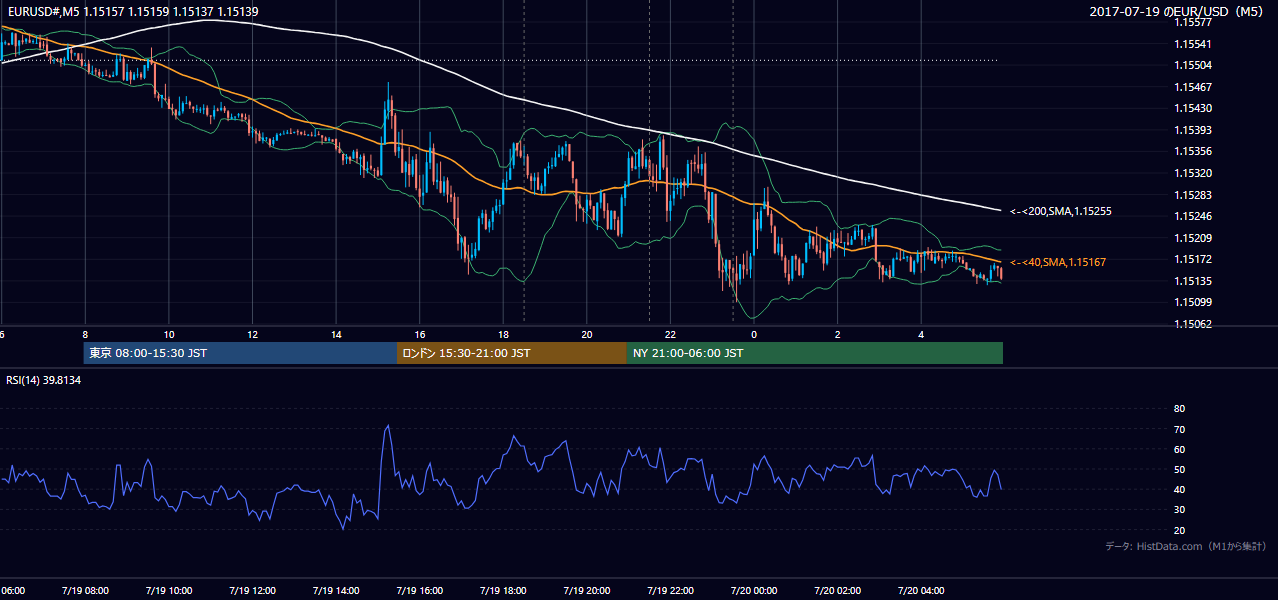Click price axis label 1.15320

pos(1192,173)
